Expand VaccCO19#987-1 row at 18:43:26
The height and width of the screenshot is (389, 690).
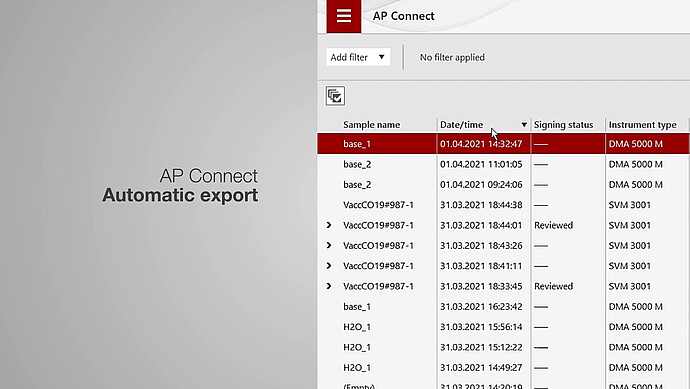[x=329, y=246]
